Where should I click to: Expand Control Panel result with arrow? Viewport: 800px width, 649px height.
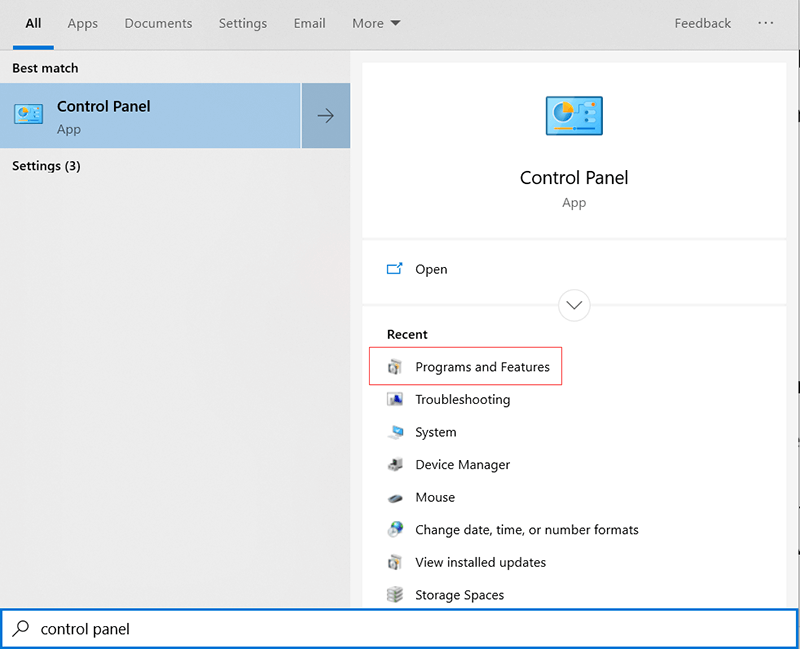pyautogui.click(x=326, y=116)
